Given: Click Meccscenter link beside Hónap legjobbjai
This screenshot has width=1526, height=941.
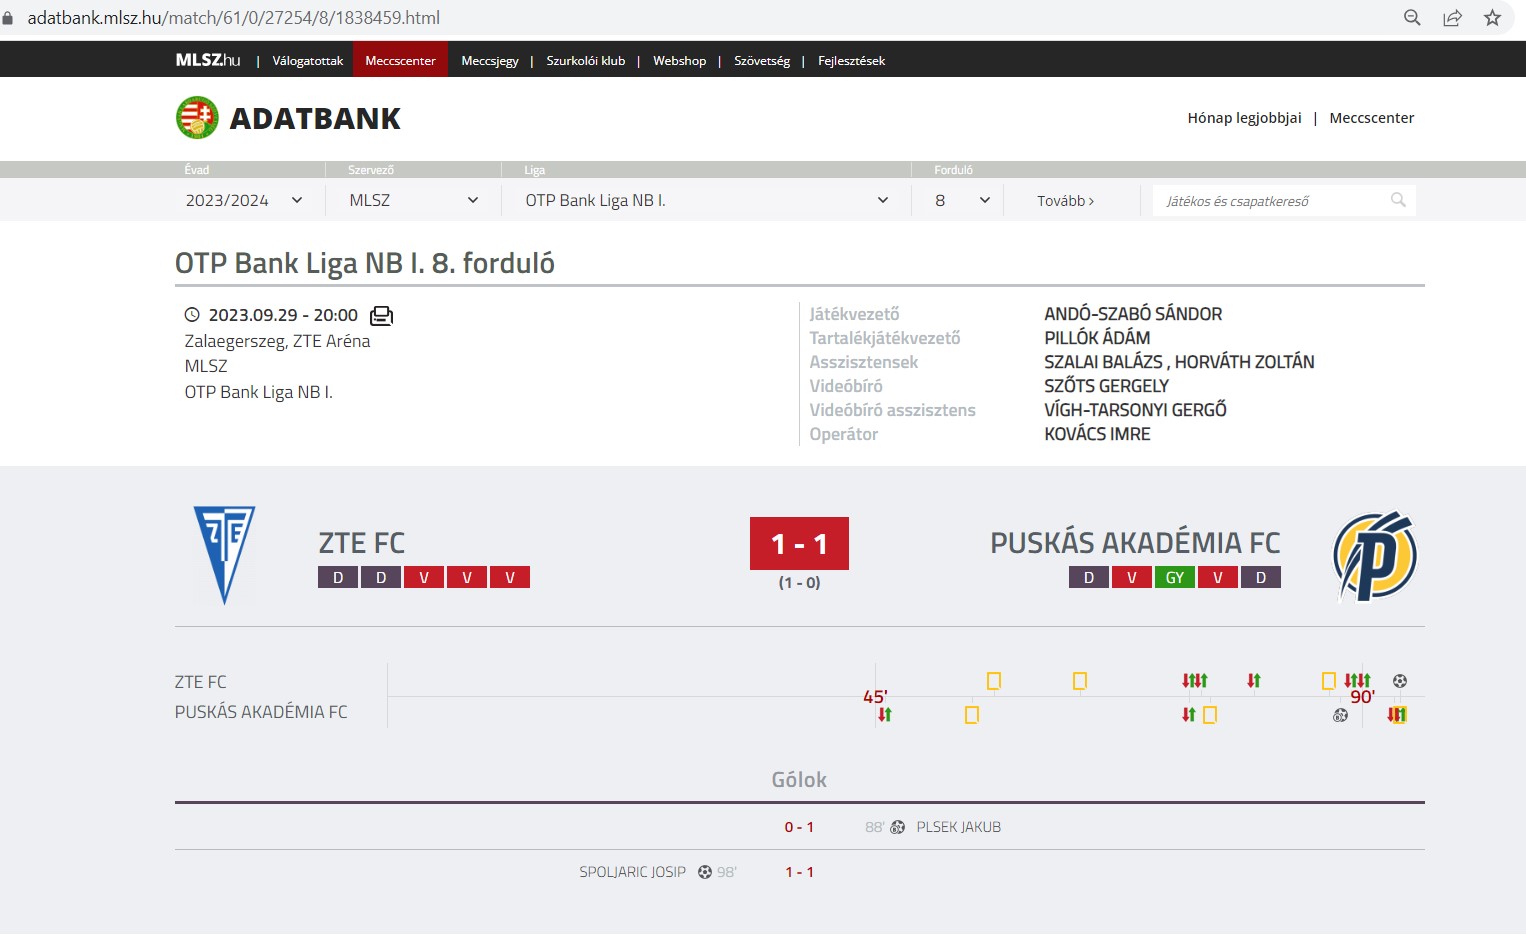Looking at the screenshot, I should click(1372, 118).
